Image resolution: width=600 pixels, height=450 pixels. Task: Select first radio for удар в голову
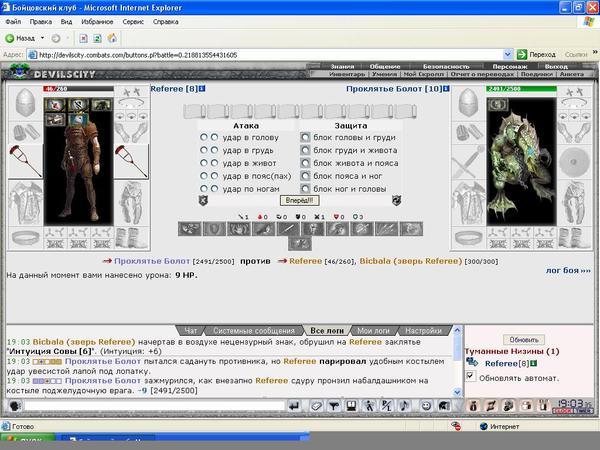click(204, 137)
